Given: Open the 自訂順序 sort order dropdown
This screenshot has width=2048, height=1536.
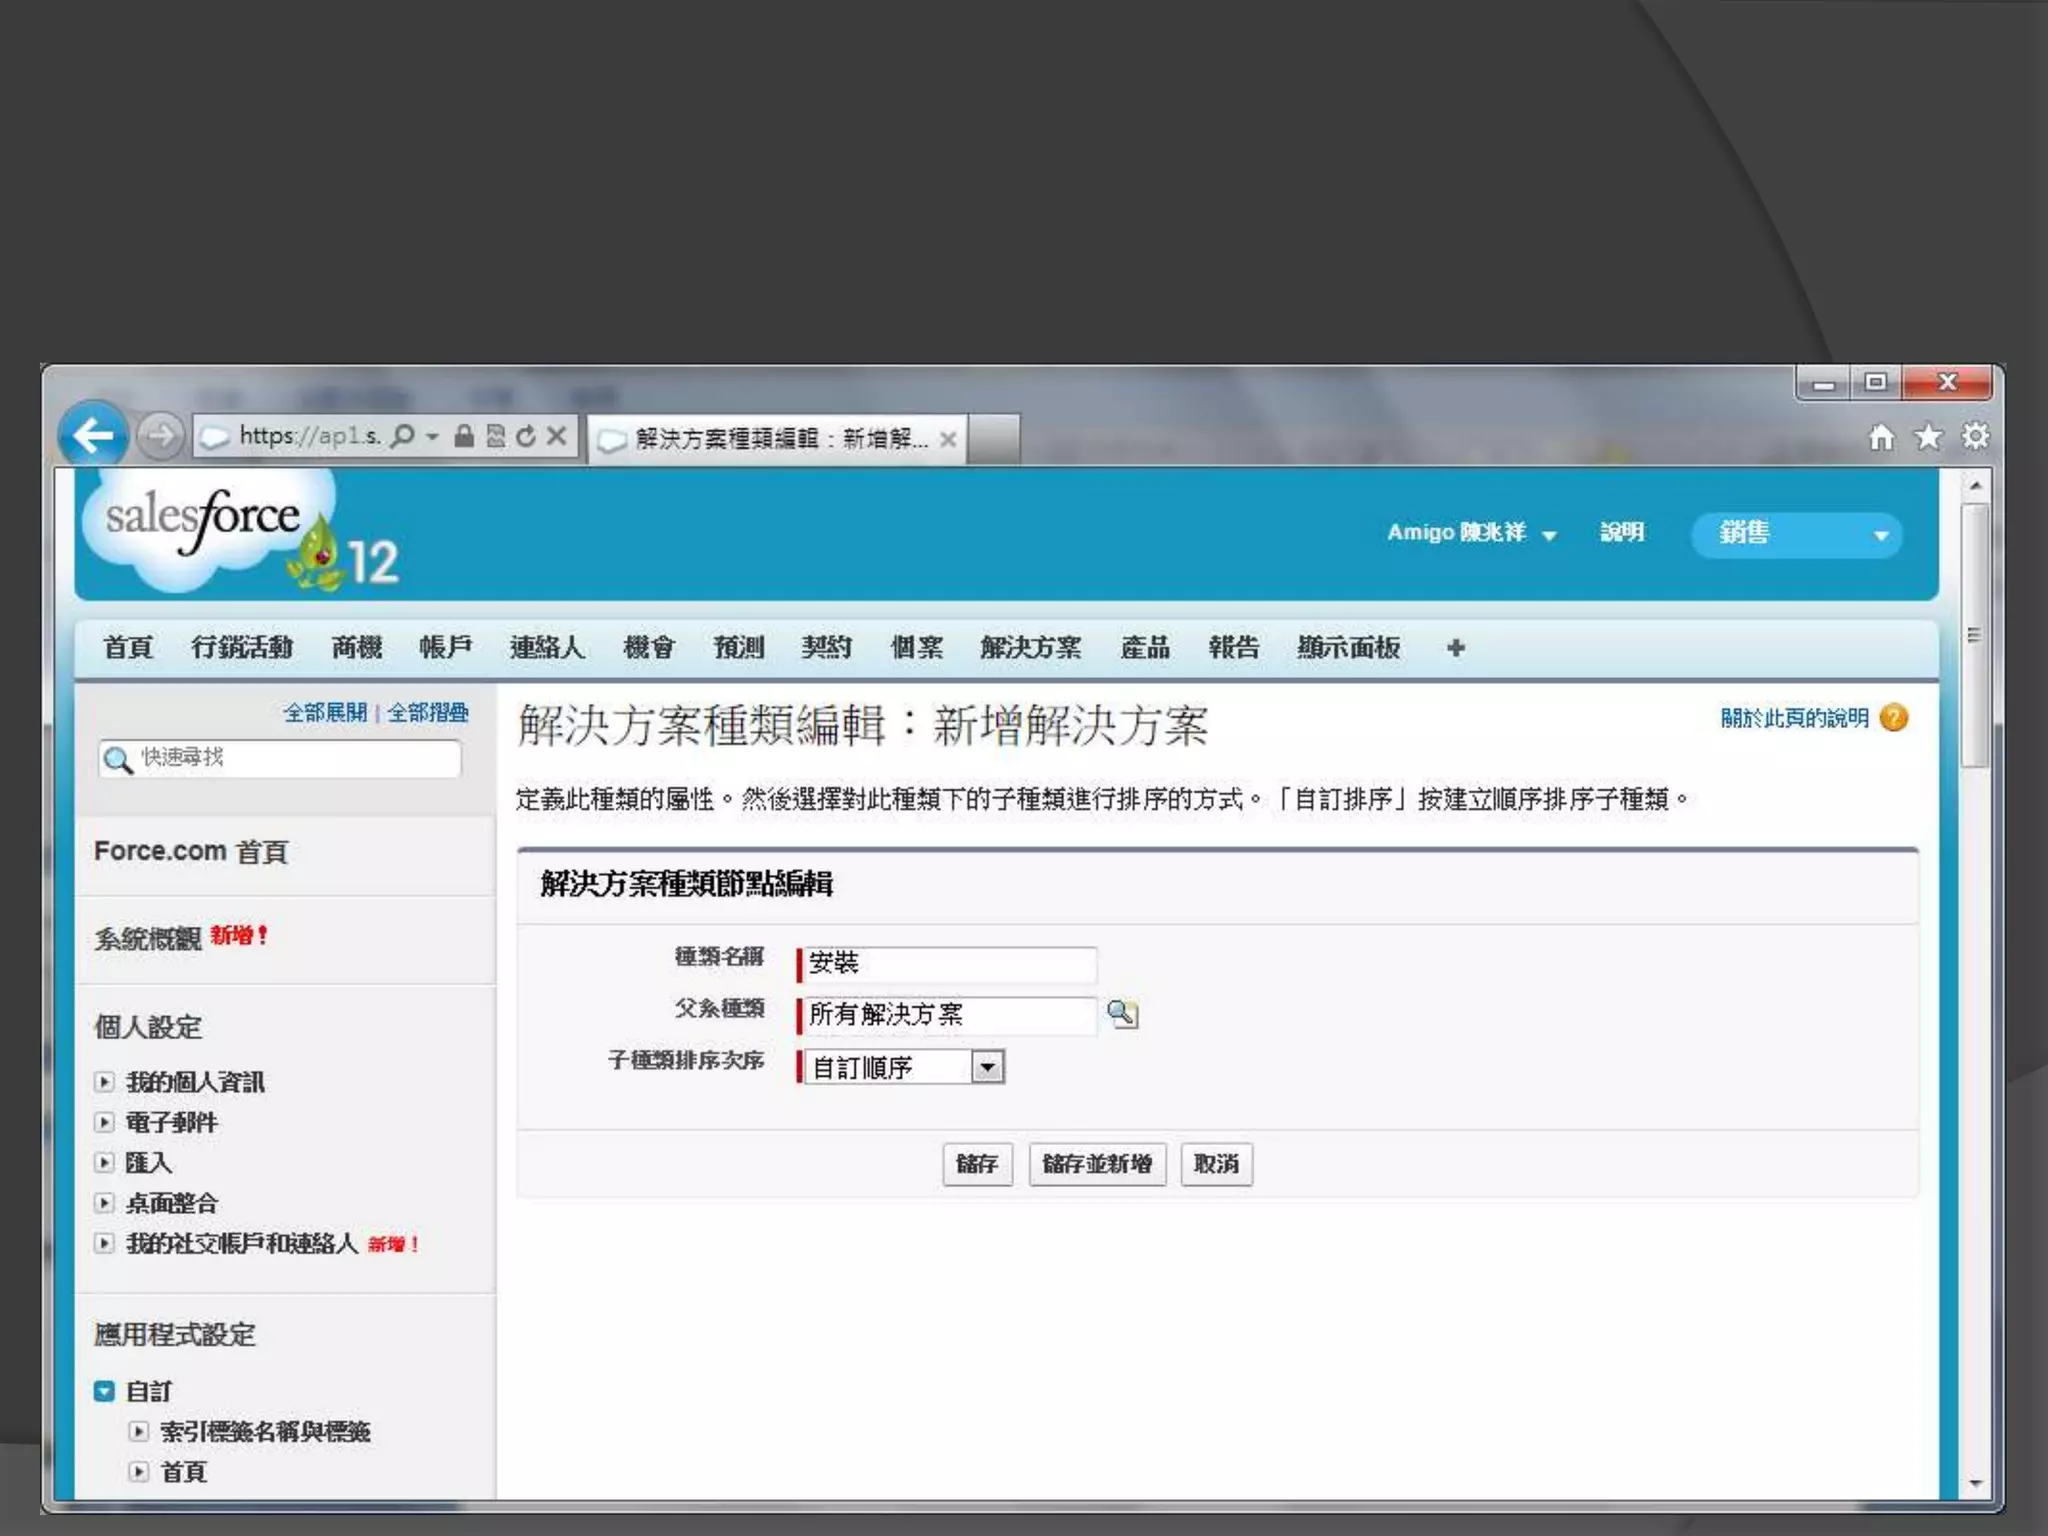Looking at the screenshot, I should click(x=987, y=1067).
